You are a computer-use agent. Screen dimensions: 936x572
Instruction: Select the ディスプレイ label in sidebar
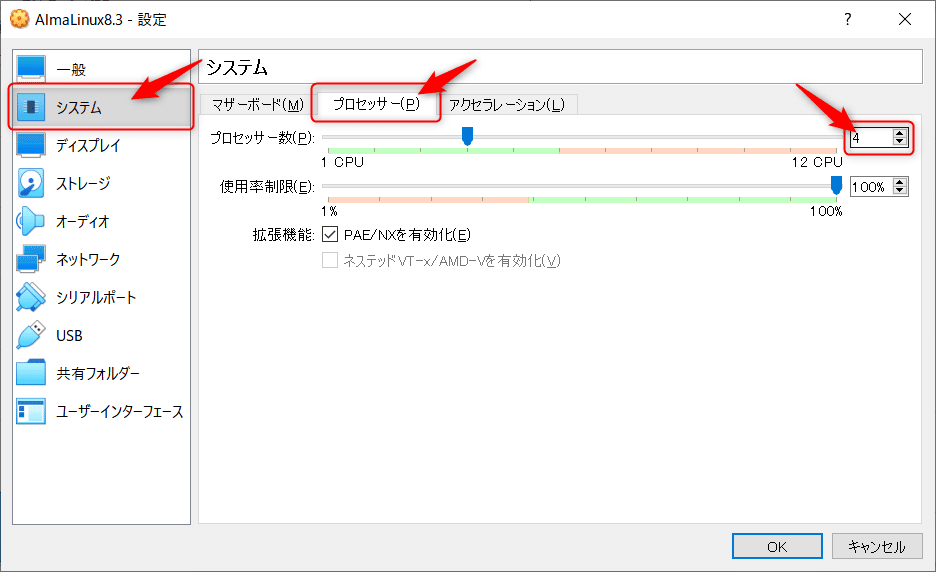pos(88,145)
